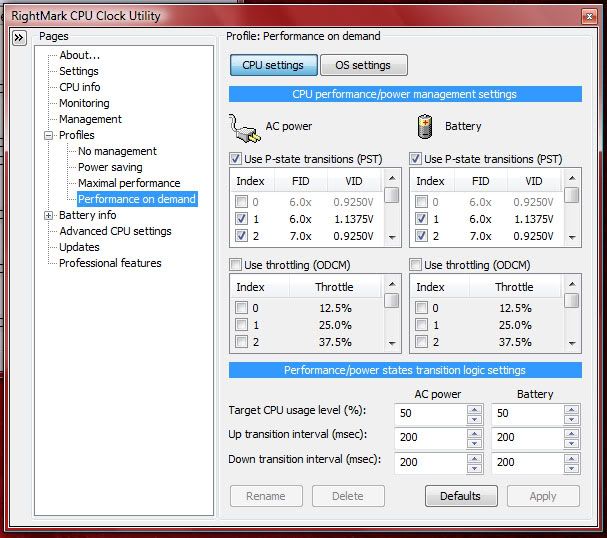
Task: Switch to the OS settings tab
Action: (x=363, y=65)
